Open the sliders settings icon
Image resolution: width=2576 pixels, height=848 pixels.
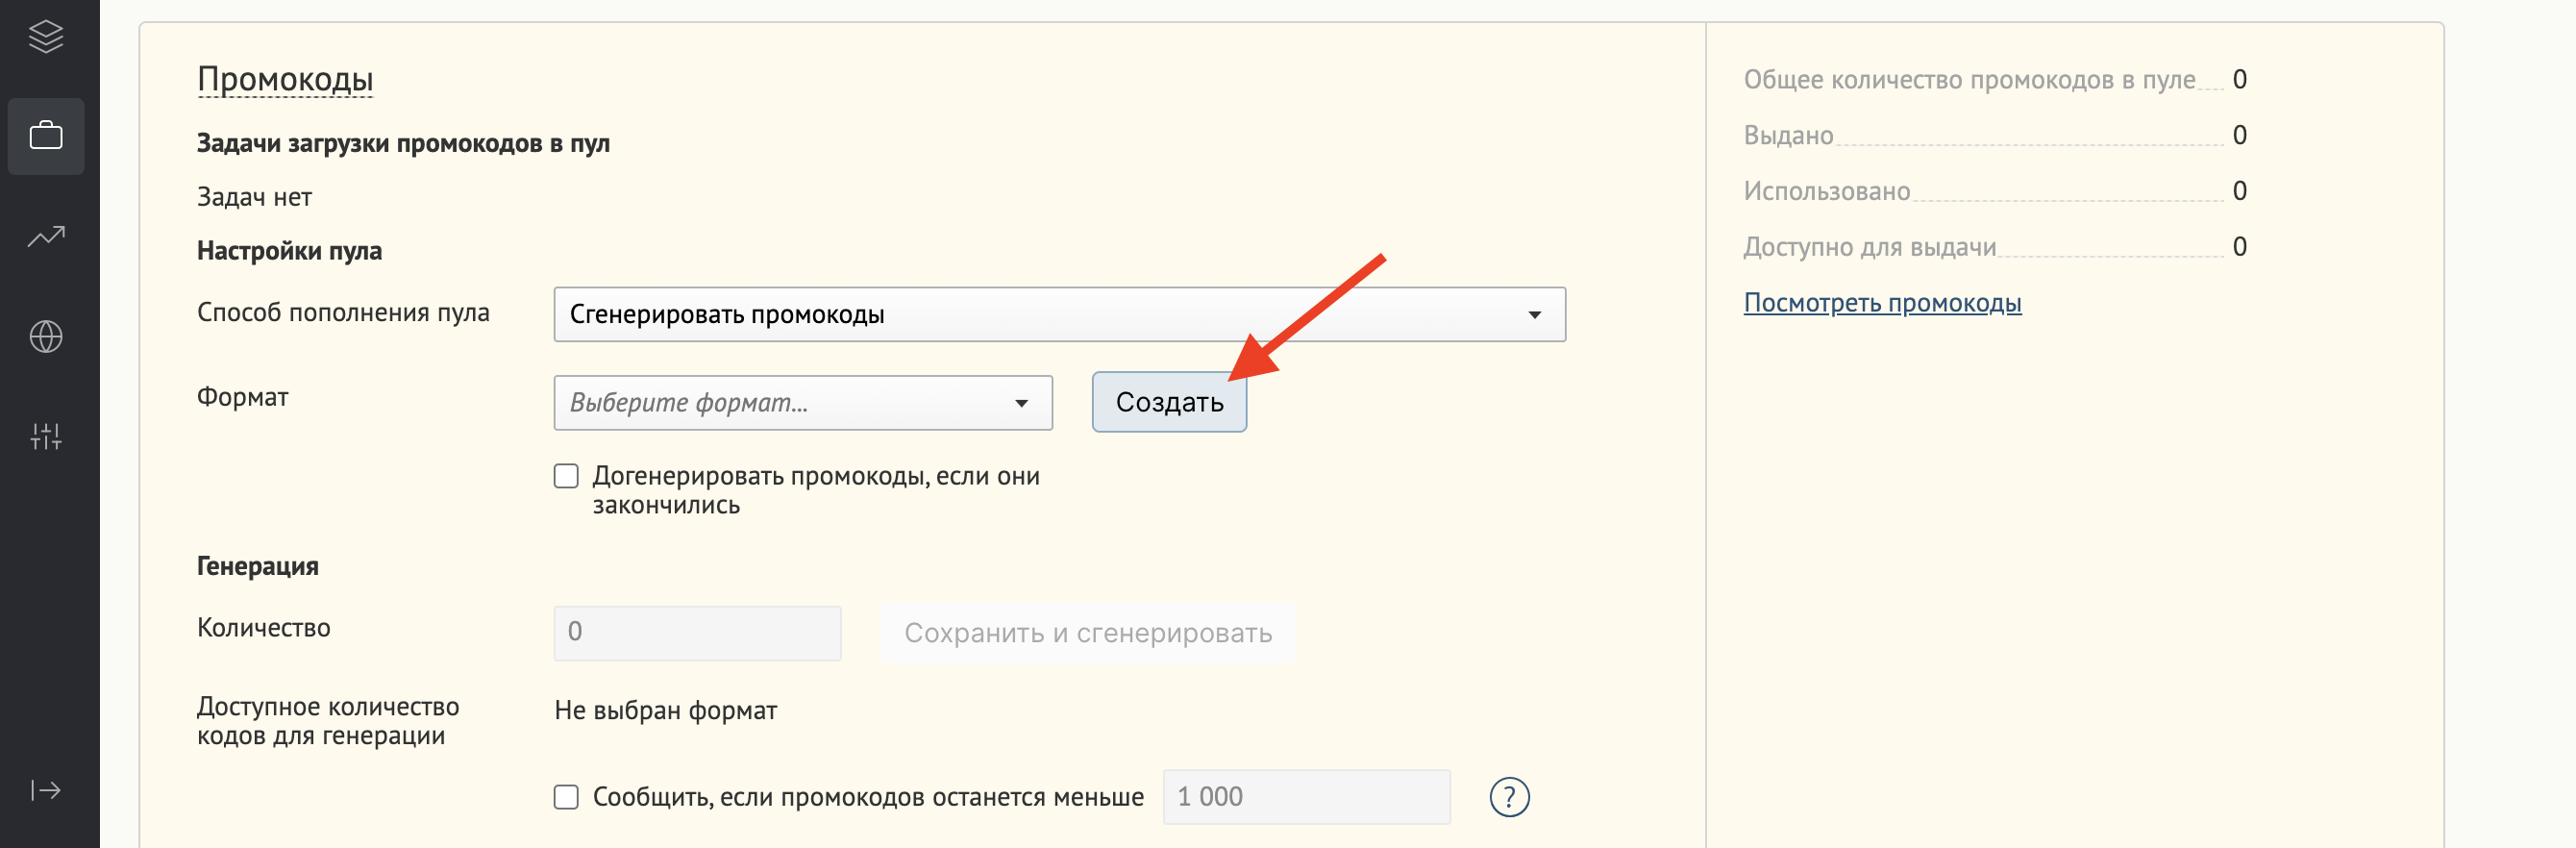pyautogui.click(x=46, y=436)
